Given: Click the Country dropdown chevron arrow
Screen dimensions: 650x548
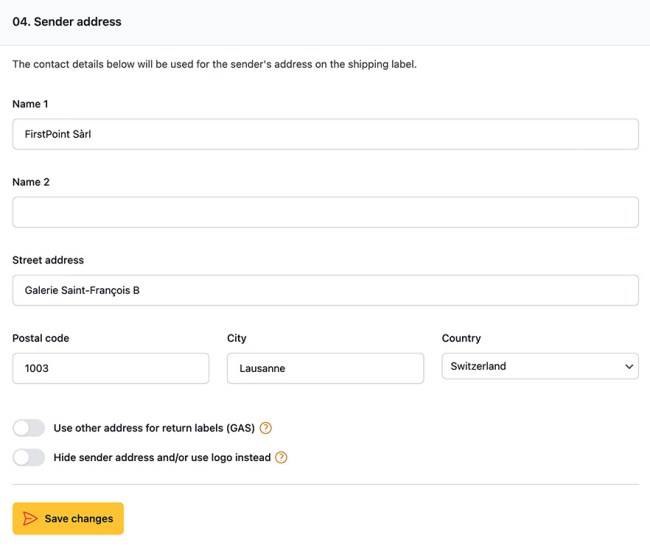Looking at the screenshot, I should coord(628,367).
